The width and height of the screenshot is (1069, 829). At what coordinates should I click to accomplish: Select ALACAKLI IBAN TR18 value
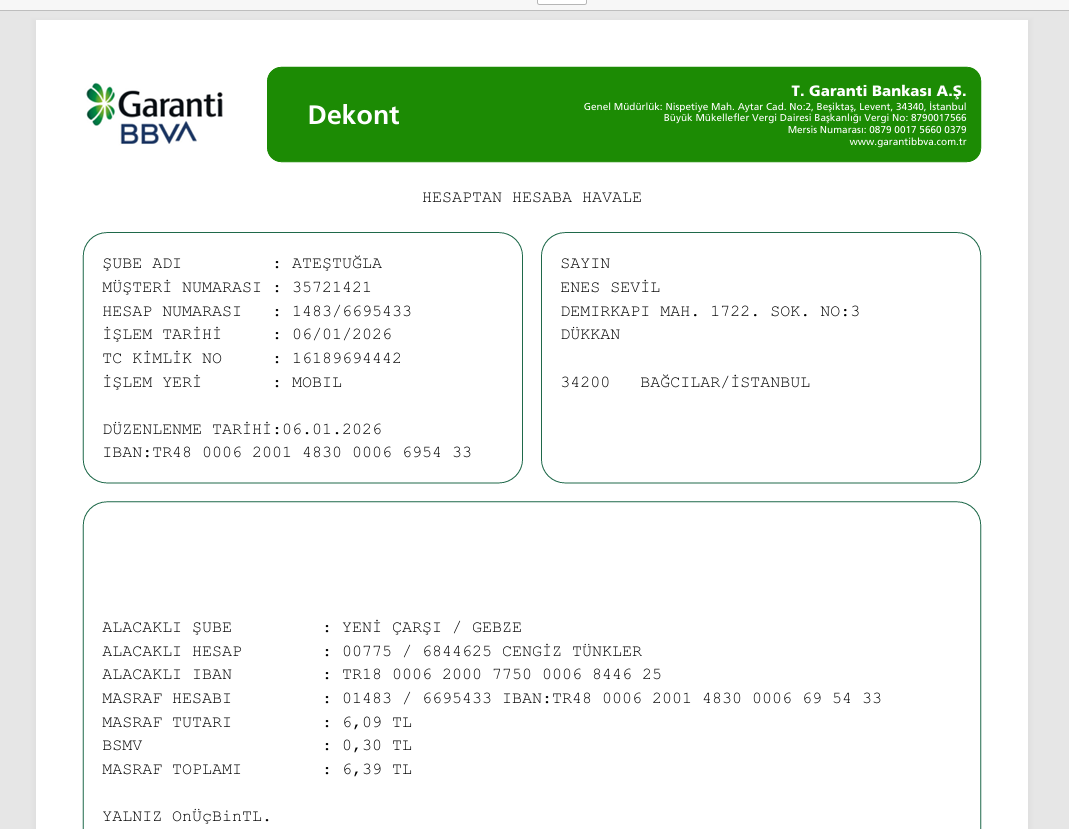pyautogui.click(x=502, y=675)
